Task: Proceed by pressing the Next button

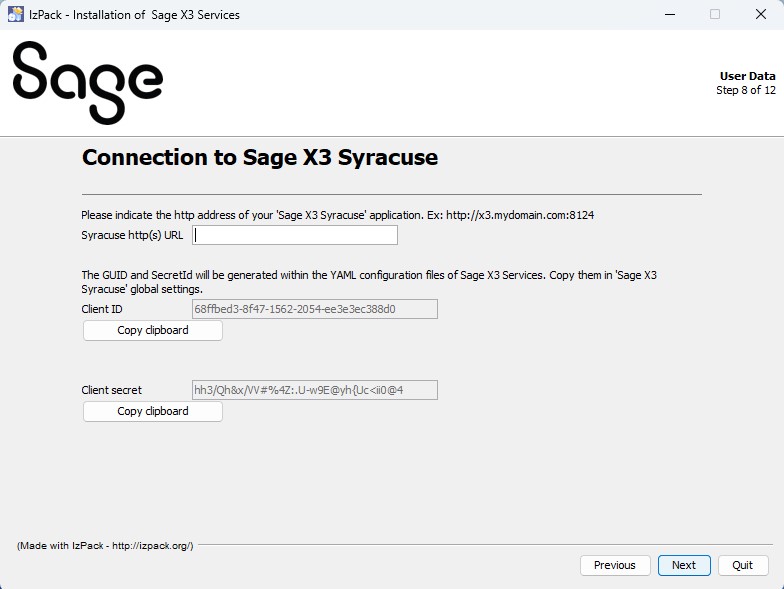Action: tap(684, 565)
